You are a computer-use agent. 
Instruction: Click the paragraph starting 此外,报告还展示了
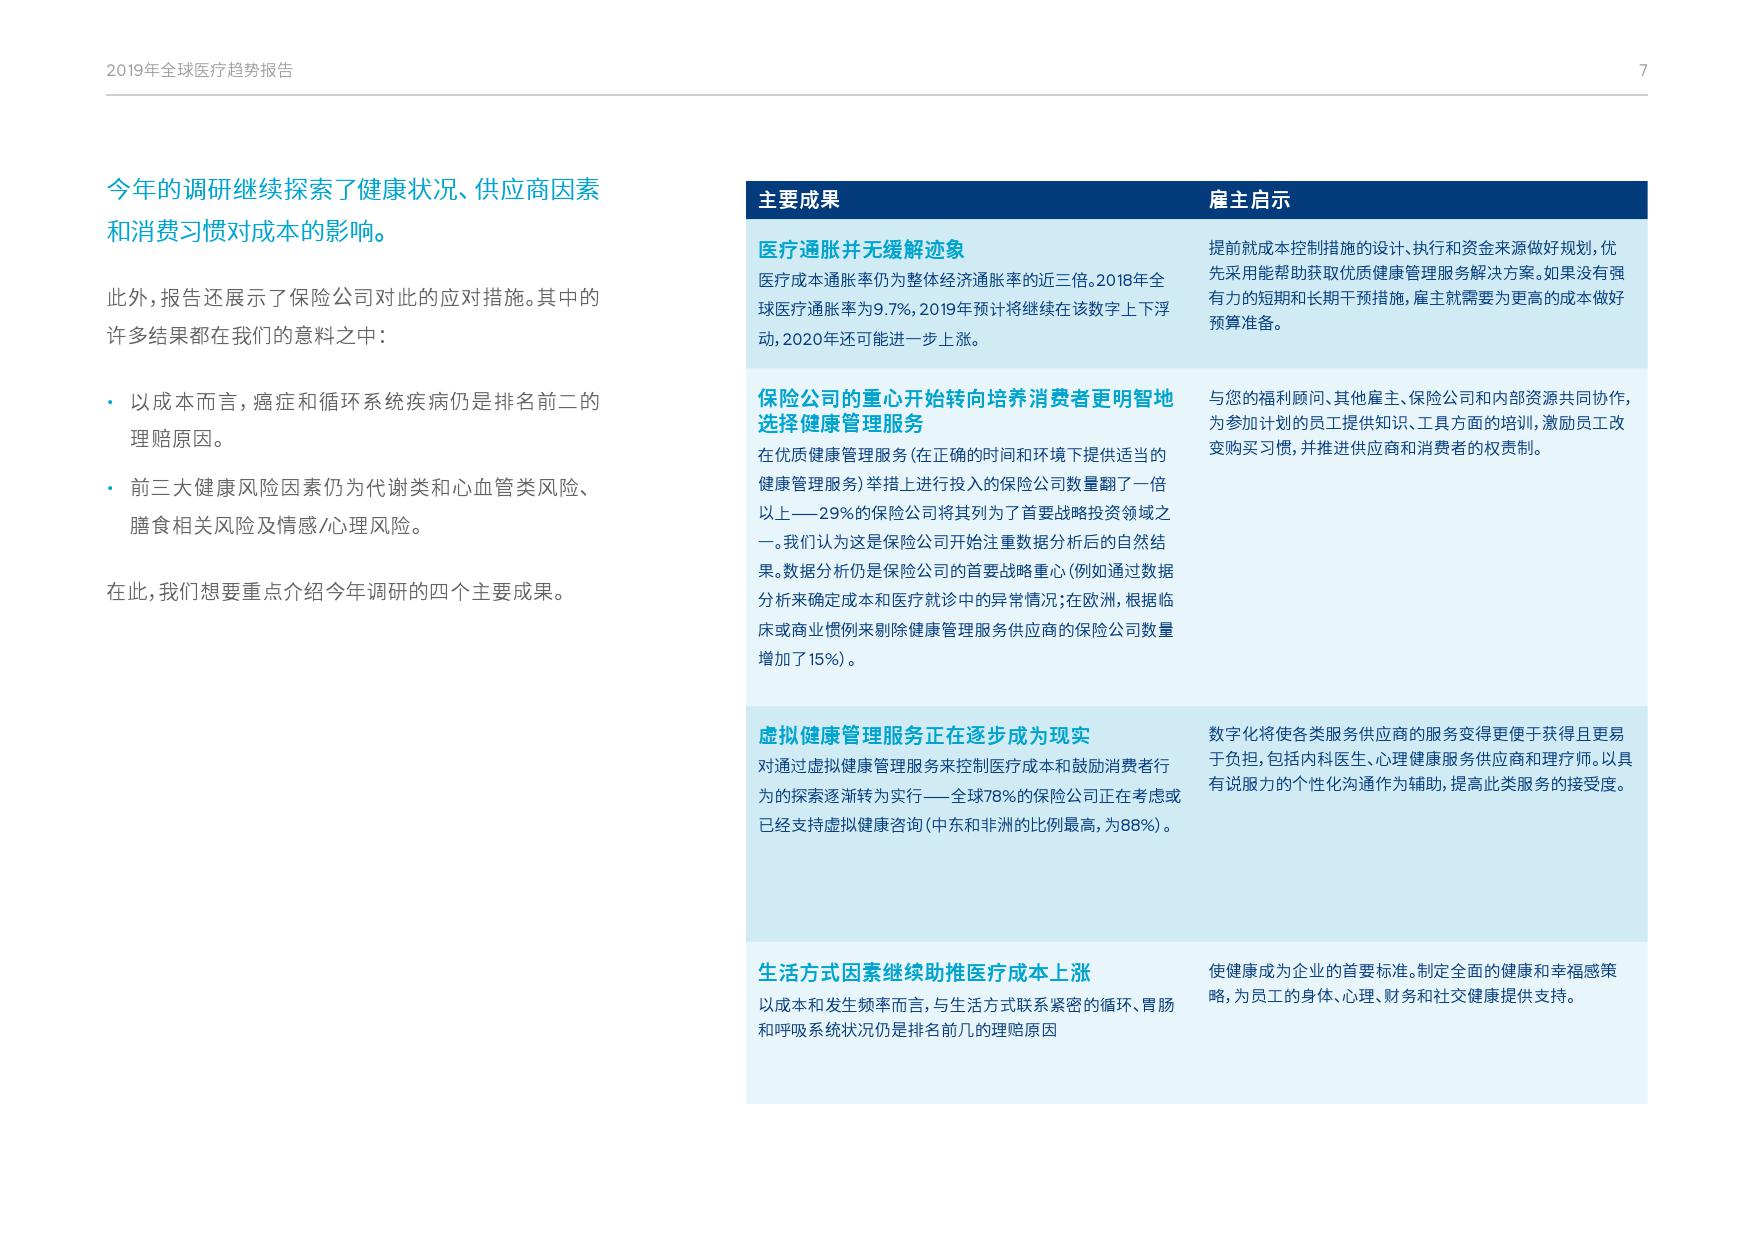pos(353,316)
